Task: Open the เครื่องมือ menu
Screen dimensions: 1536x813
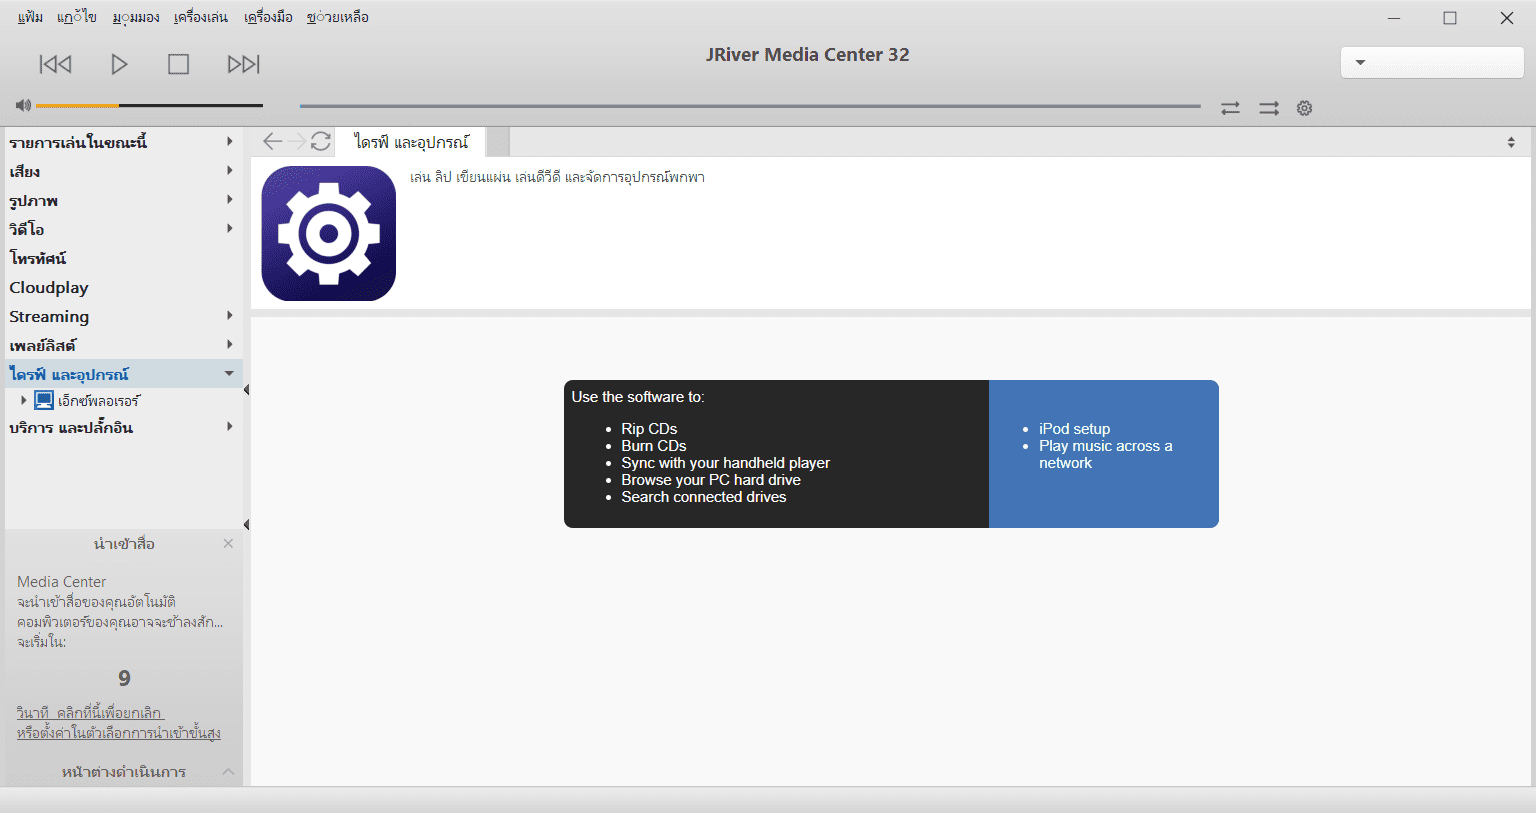Action: [268, 17]
